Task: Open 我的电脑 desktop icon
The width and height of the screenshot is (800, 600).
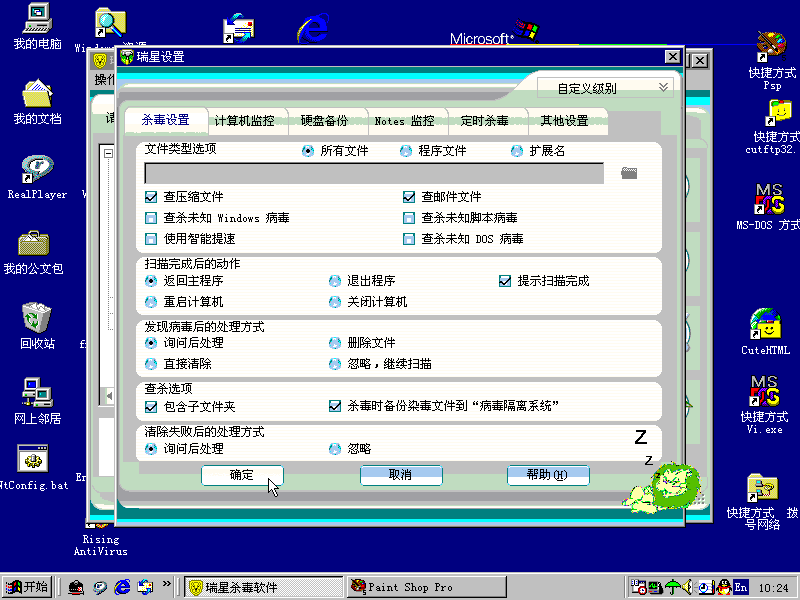Action: click(37, 19)
